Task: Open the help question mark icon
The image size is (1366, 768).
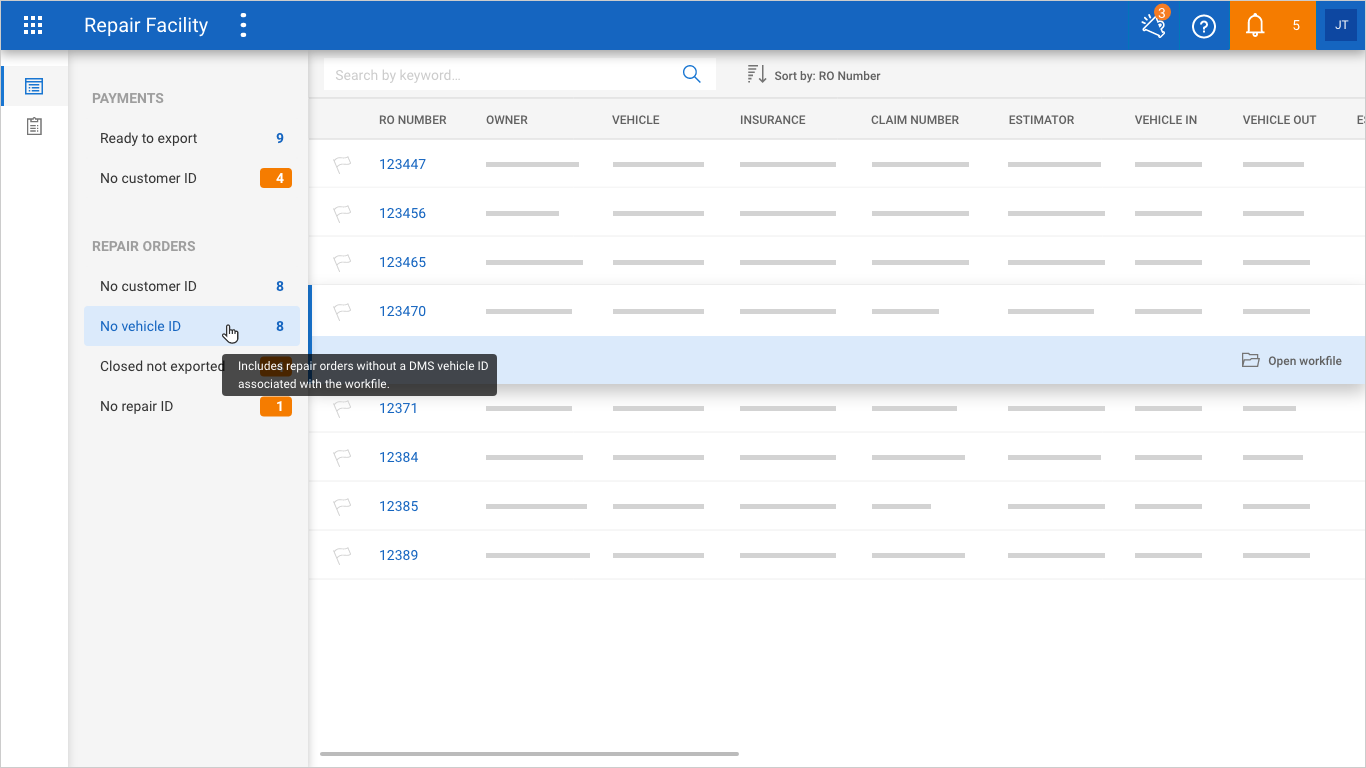Action: pyautogui.click(x=1204, y=26)
